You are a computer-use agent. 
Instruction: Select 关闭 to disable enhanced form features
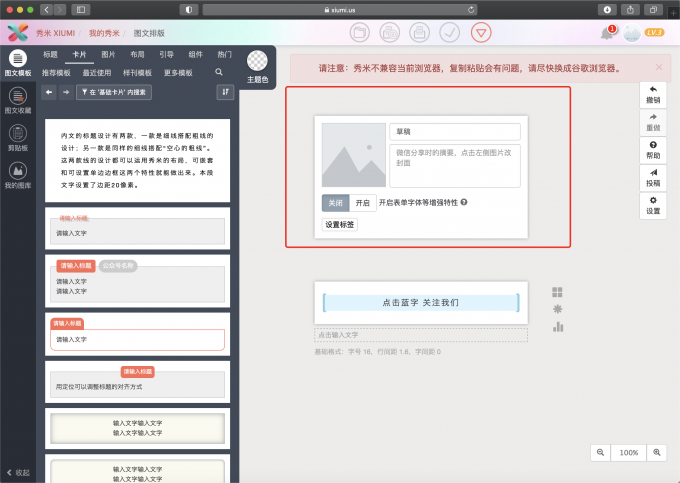tap(335, 202)
